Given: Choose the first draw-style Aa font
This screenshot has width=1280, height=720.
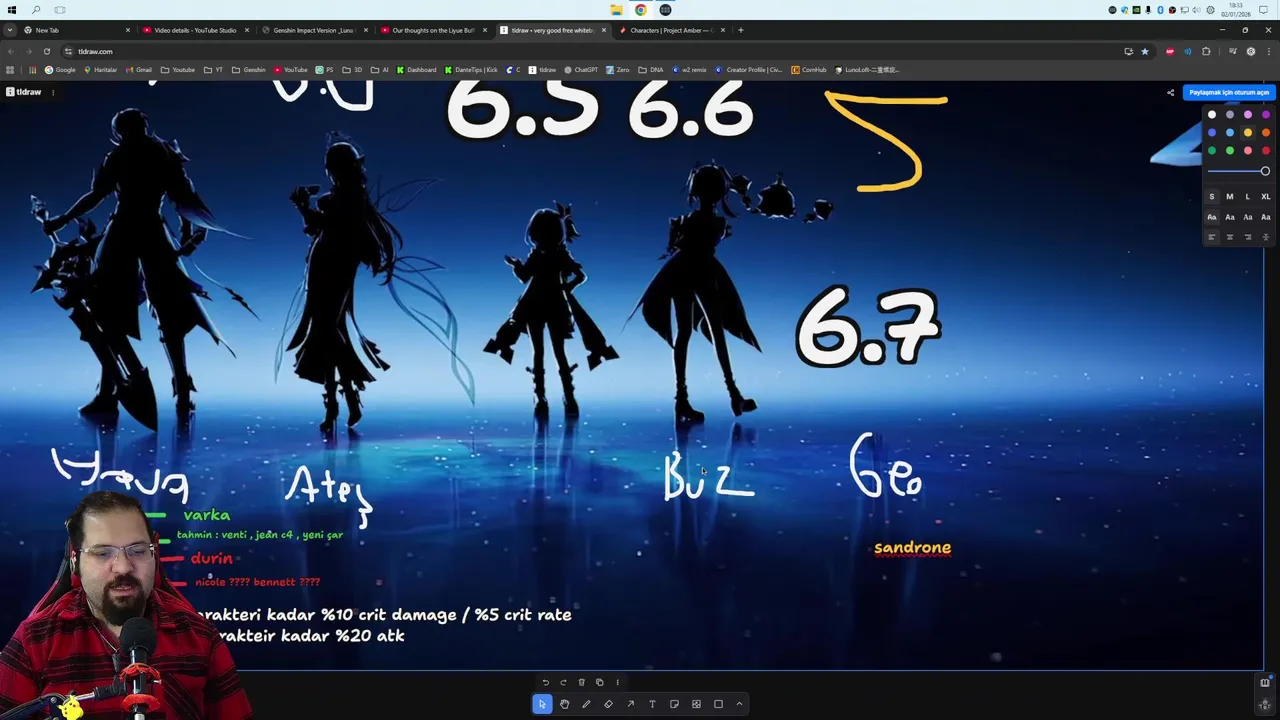Looking at the screenshot, I should tap(1212, 217).
